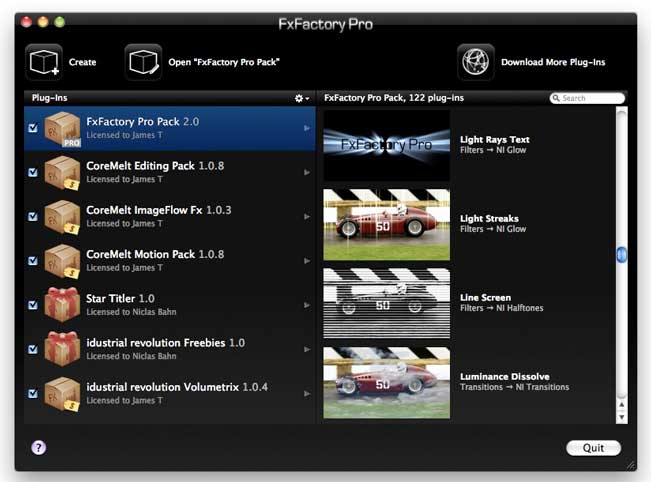Click the Luminance Dissolve title

(x=504, y=377)
